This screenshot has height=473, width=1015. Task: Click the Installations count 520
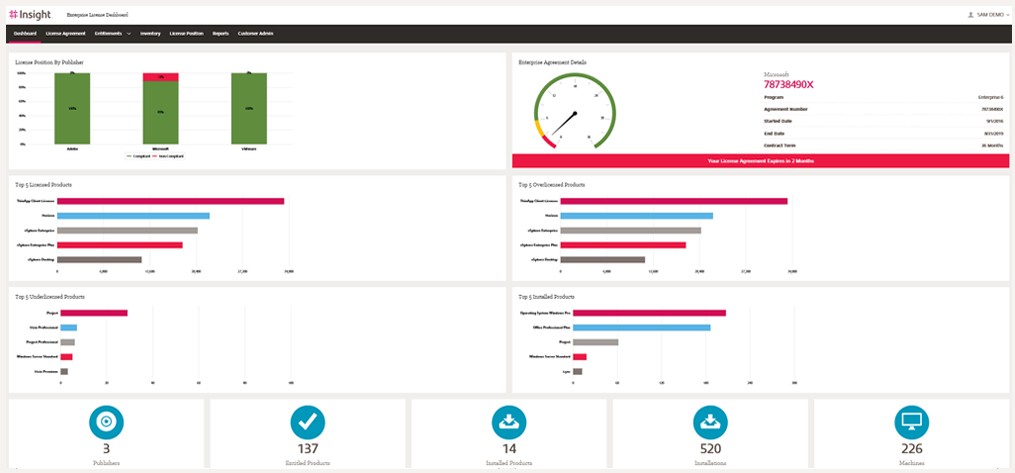(x=710, y=449)
